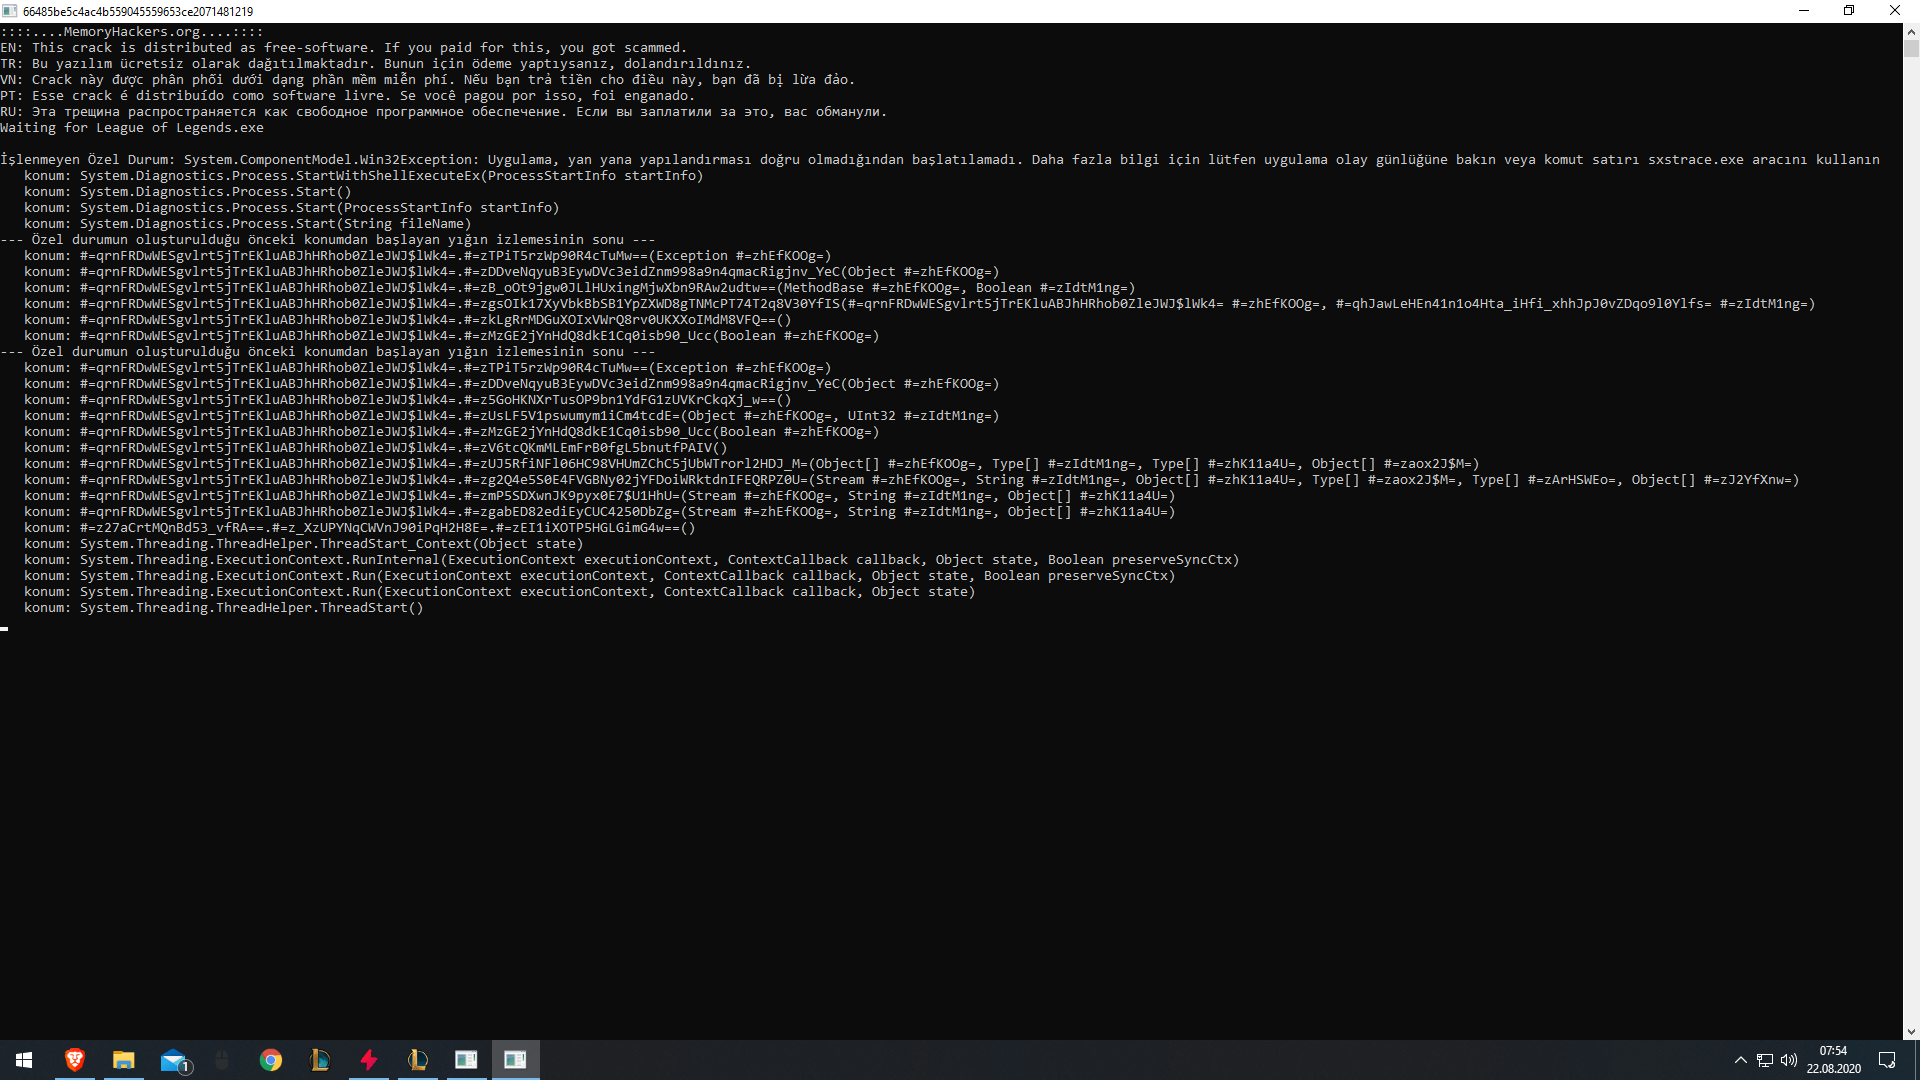The height and width of the screenshot is (1080, 1920).
Task: Open File Explorer from the taskbar
Action: pos(124,1060)
